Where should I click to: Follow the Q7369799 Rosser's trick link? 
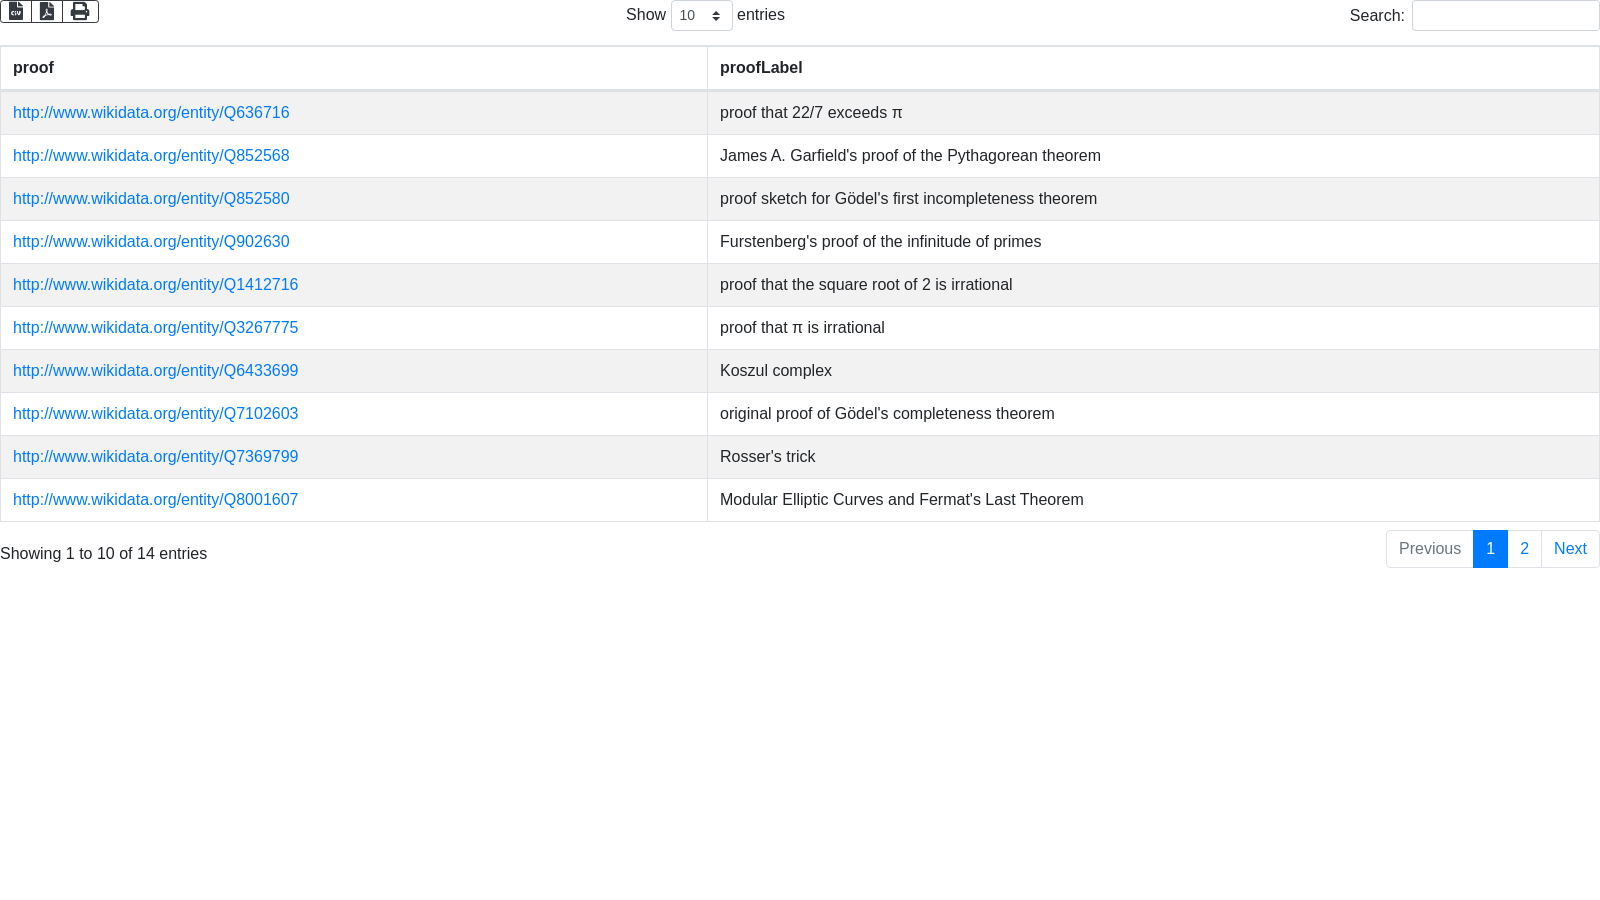155,457
